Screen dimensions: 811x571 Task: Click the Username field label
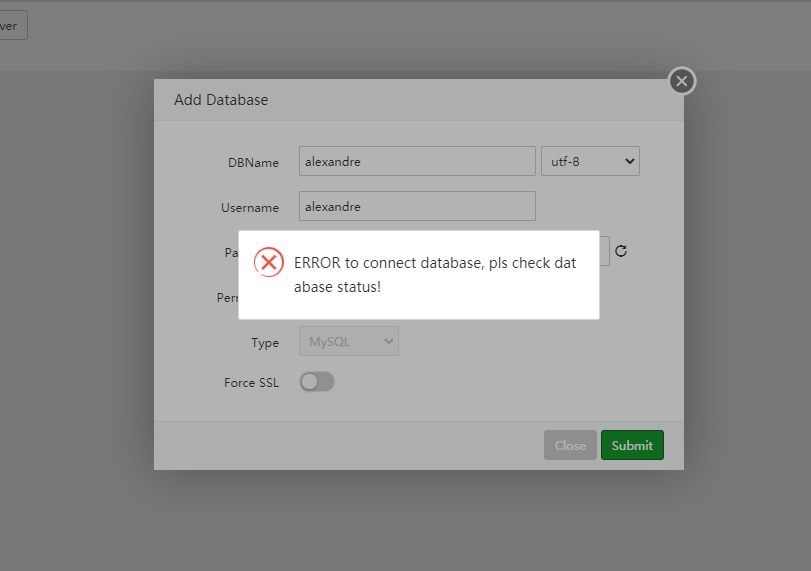250,208
